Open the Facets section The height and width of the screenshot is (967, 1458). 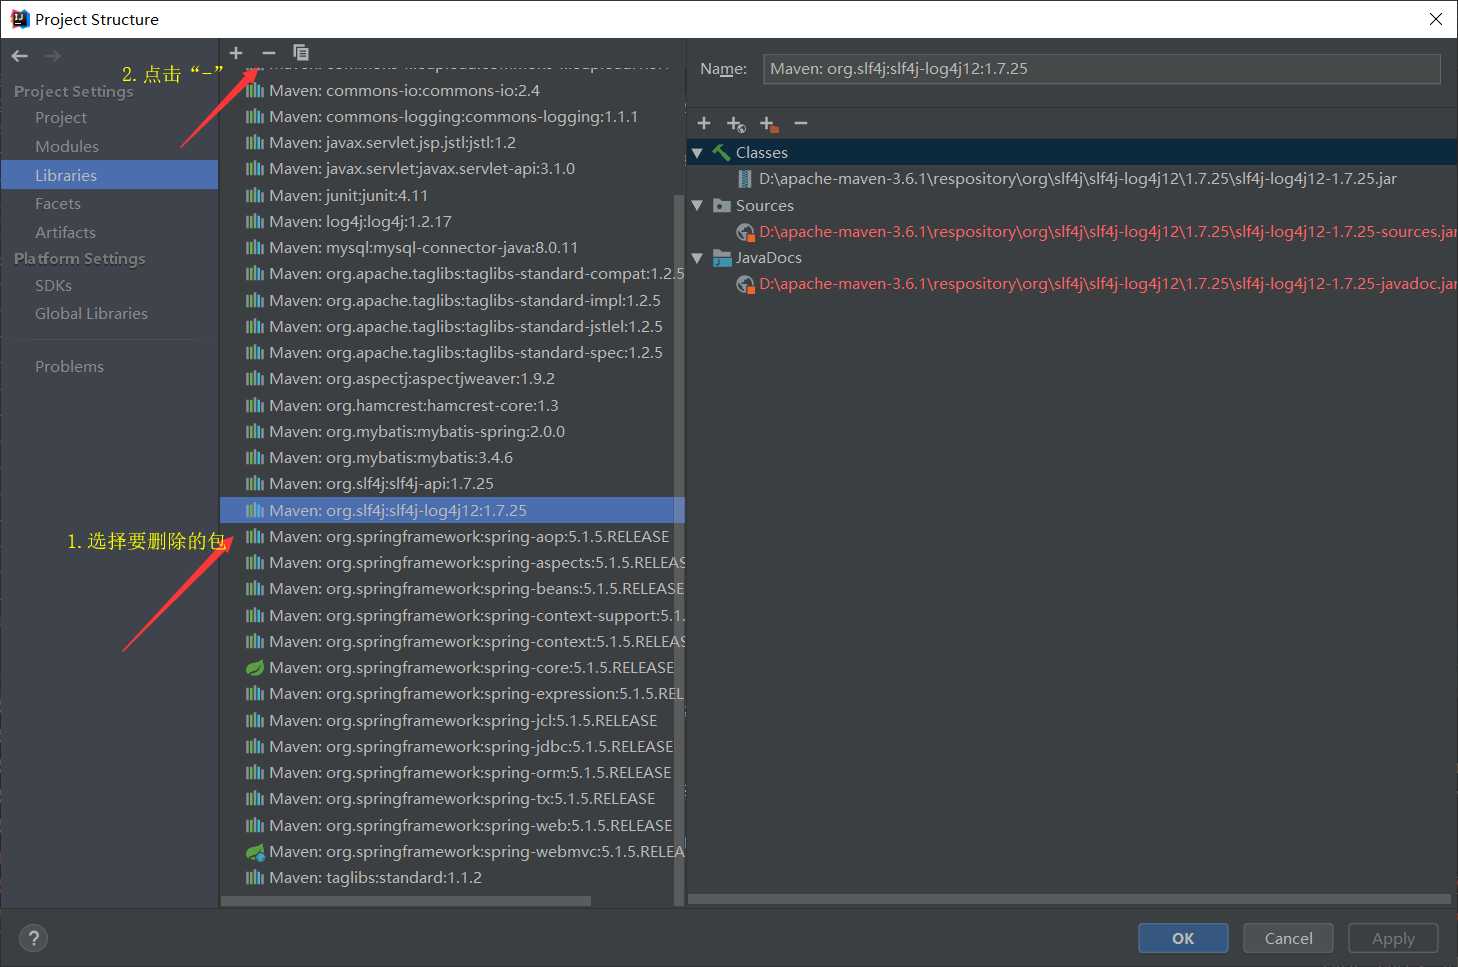(58, 203)
